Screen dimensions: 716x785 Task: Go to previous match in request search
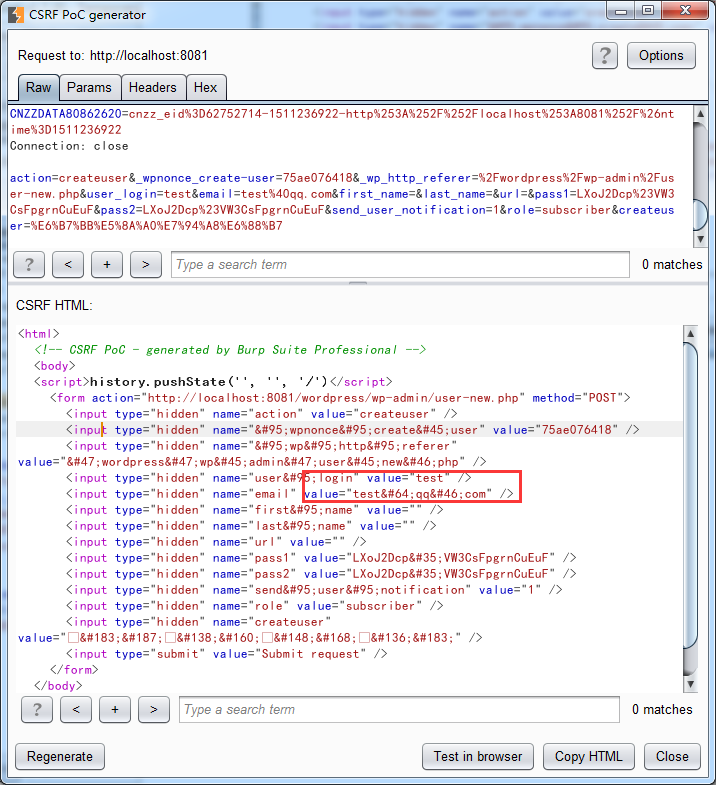pyautogui.click(x=68, y=264)
